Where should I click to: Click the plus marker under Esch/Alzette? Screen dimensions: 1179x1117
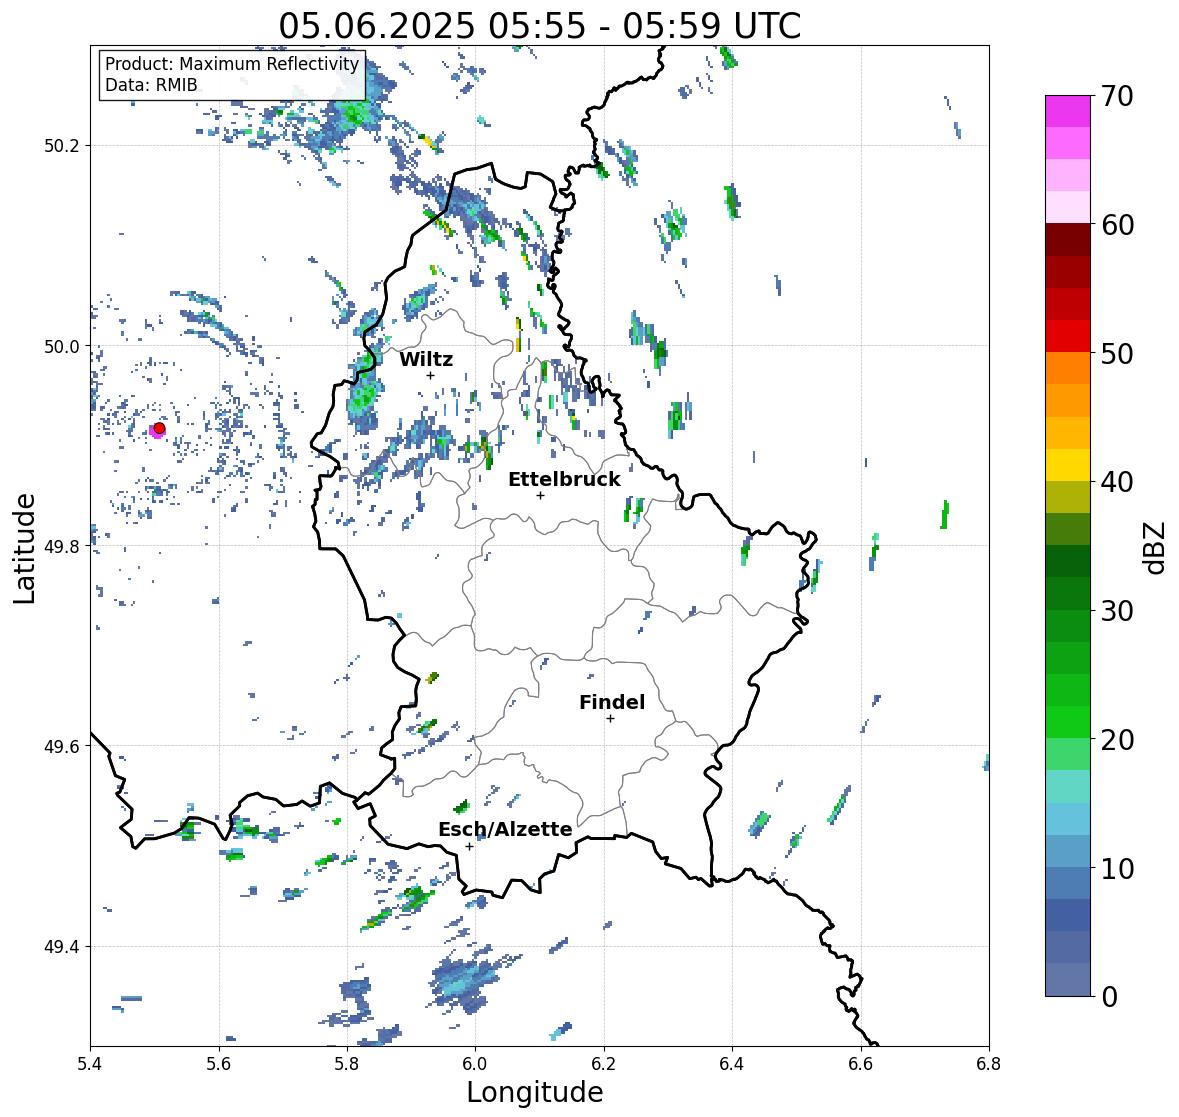click(469, 846)
